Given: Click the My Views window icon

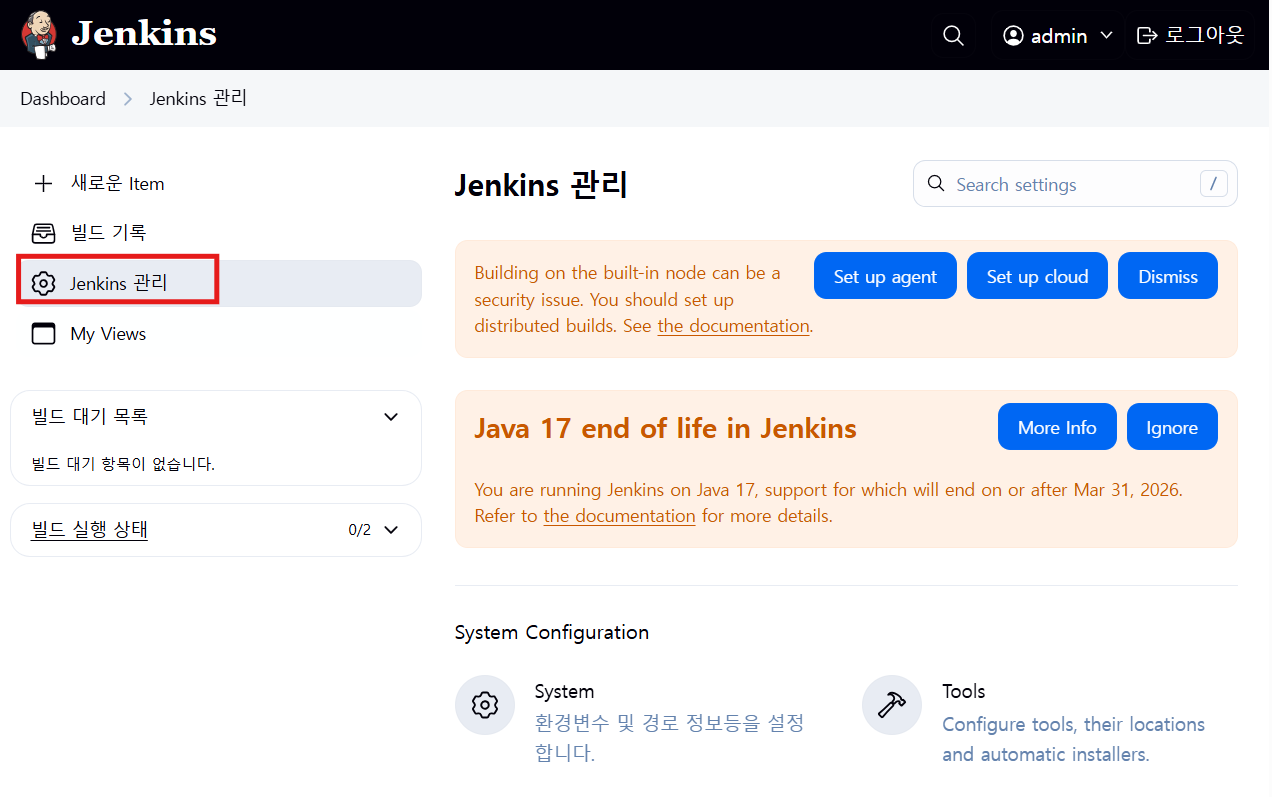Looking at the screenshot, I should (43, 334).
